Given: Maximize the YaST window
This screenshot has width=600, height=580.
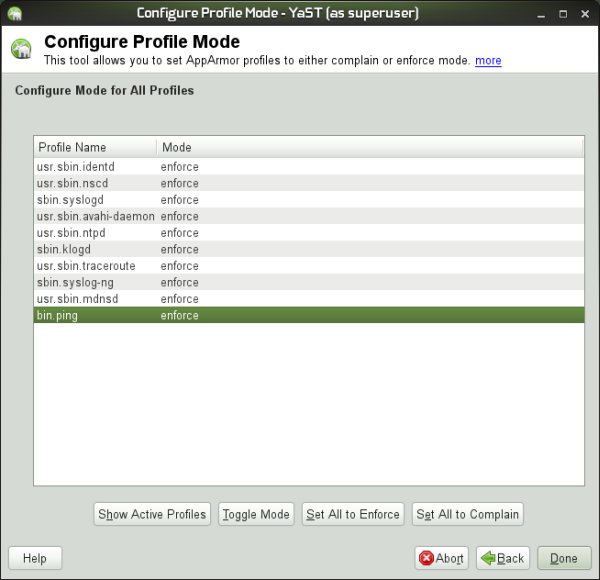Looking at the screenshot, I should coord(563,14).
